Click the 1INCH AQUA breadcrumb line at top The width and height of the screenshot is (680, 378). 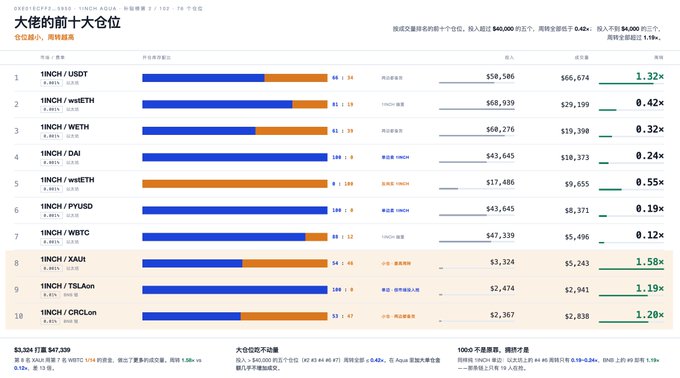coord(108,8)
